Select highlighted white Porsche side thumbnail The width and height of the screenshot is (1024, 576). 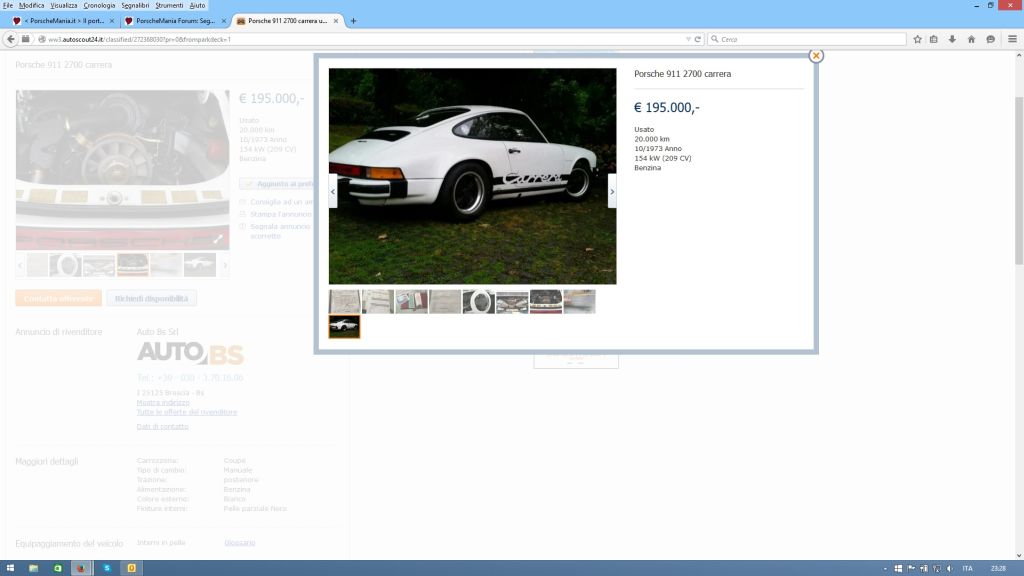[x=344, y=327]
